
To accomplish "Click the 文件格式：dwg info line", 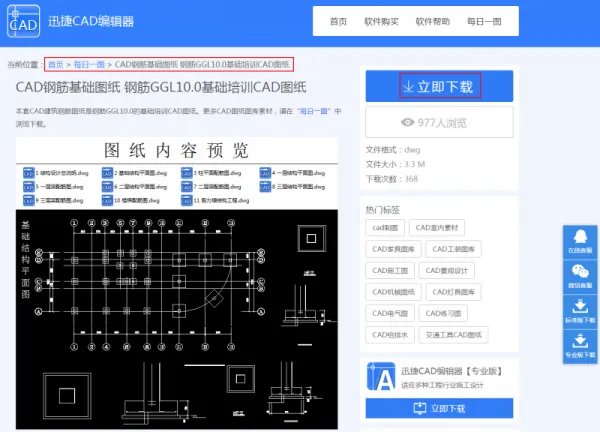I will coord(393,150).
